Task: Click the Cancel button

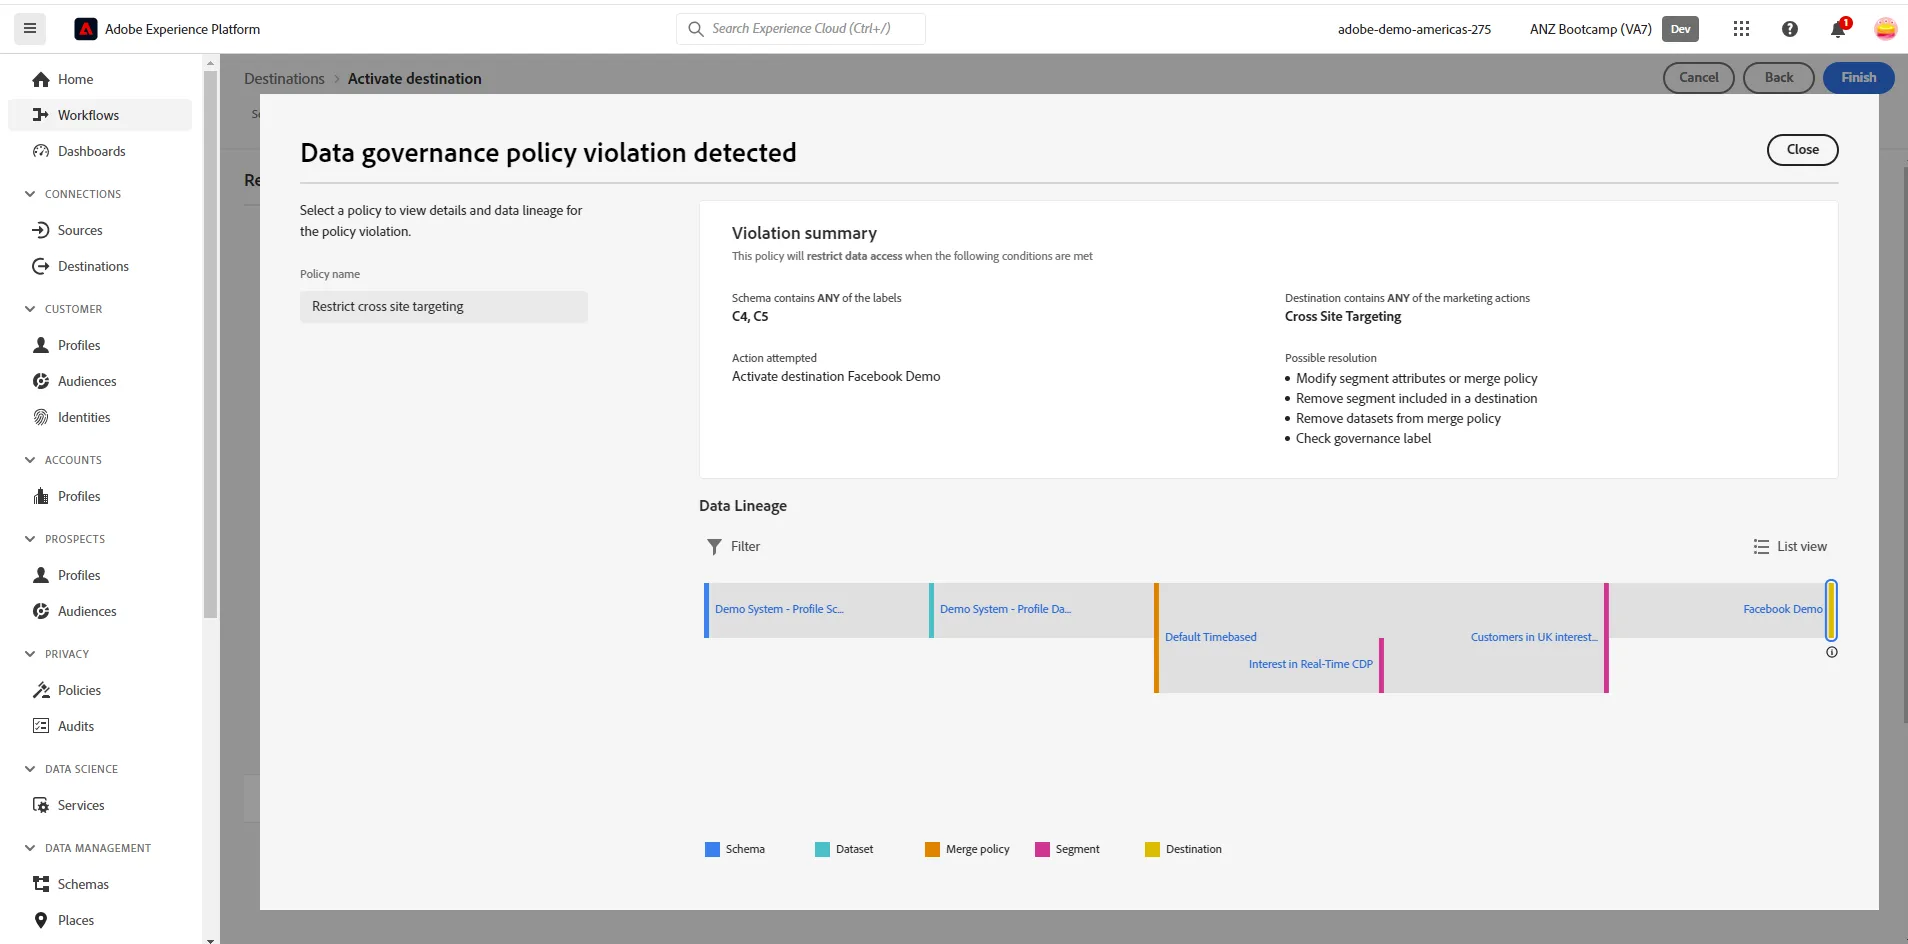Action: pos(1698,78)
